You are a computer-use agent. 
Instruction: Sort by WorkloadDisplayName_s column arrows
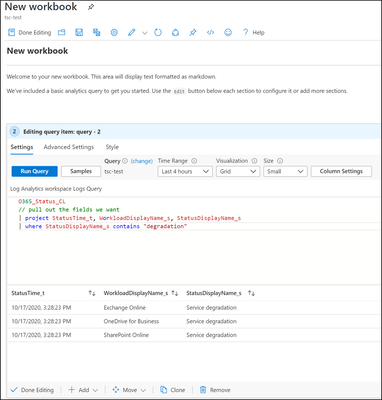[175, 293]
